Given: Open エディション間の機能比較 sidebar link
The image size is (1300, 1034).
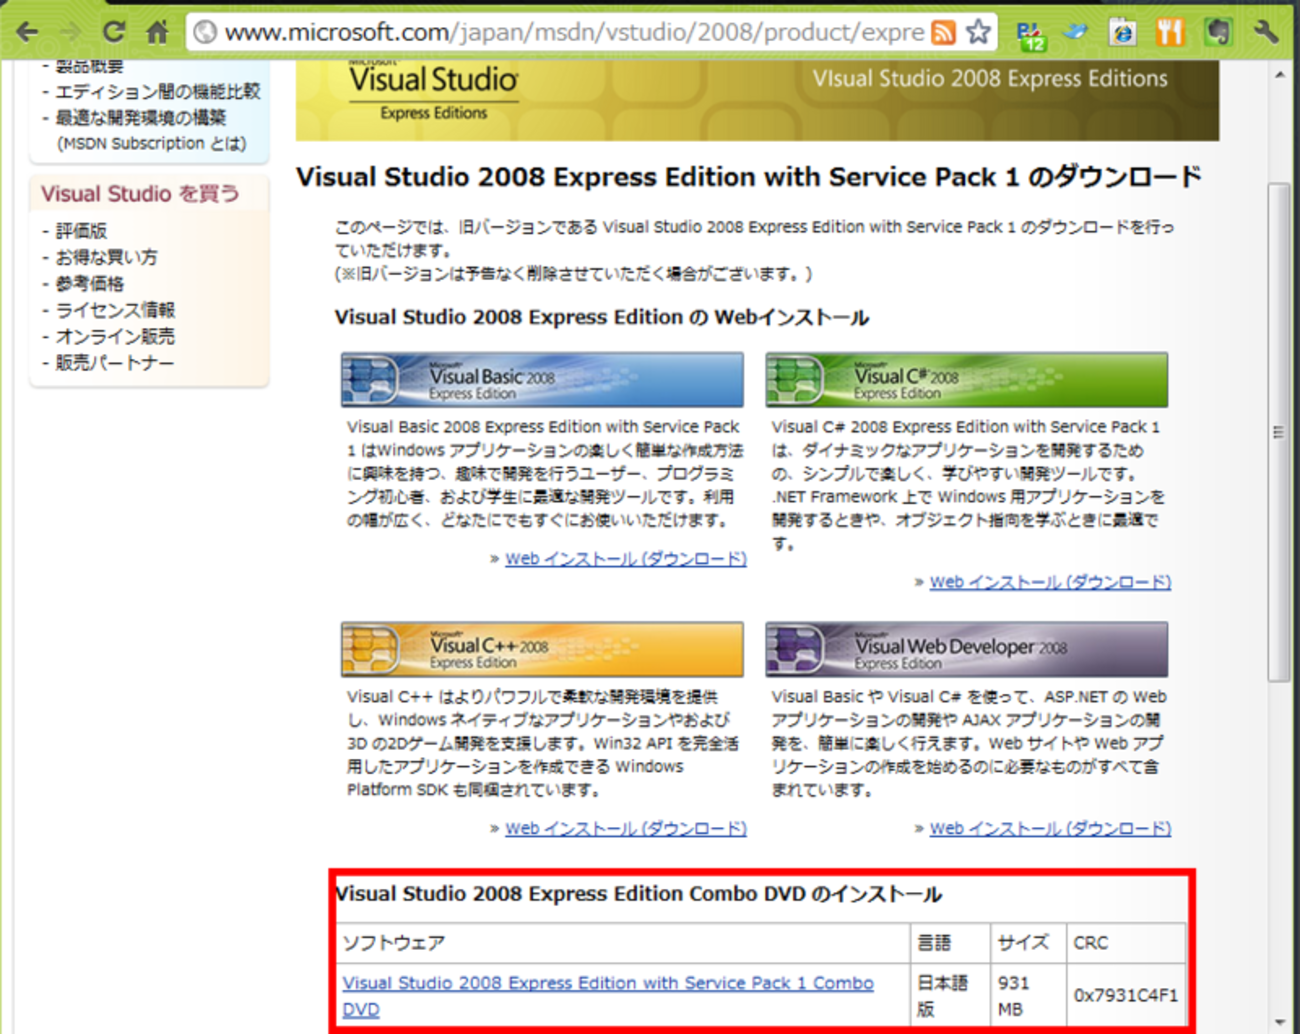Looking at the screenshot, I should (x=158, y=91).
